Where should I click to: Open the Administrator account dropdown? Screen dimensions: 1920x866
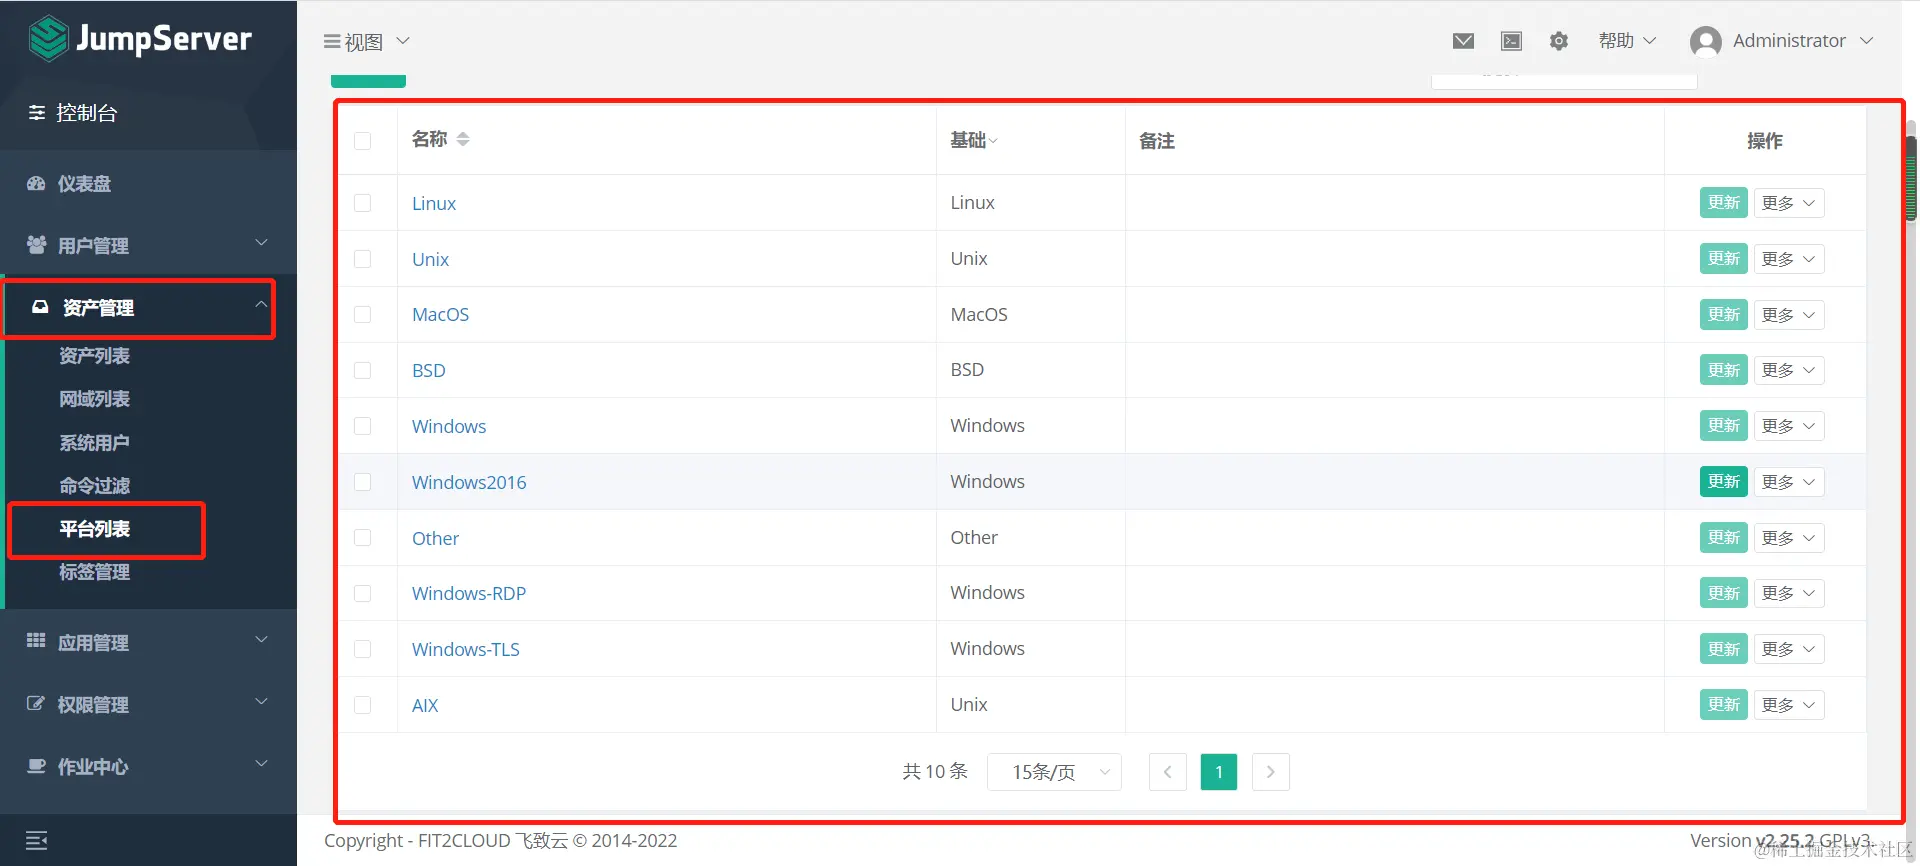[1803, 41]
